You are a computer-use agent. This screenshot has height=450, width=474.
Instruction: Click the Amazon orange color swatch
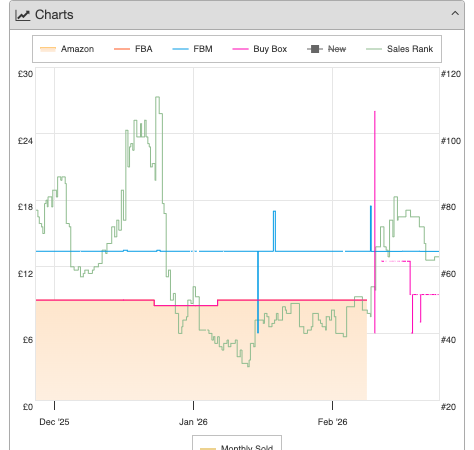click(x=48, y=49)
